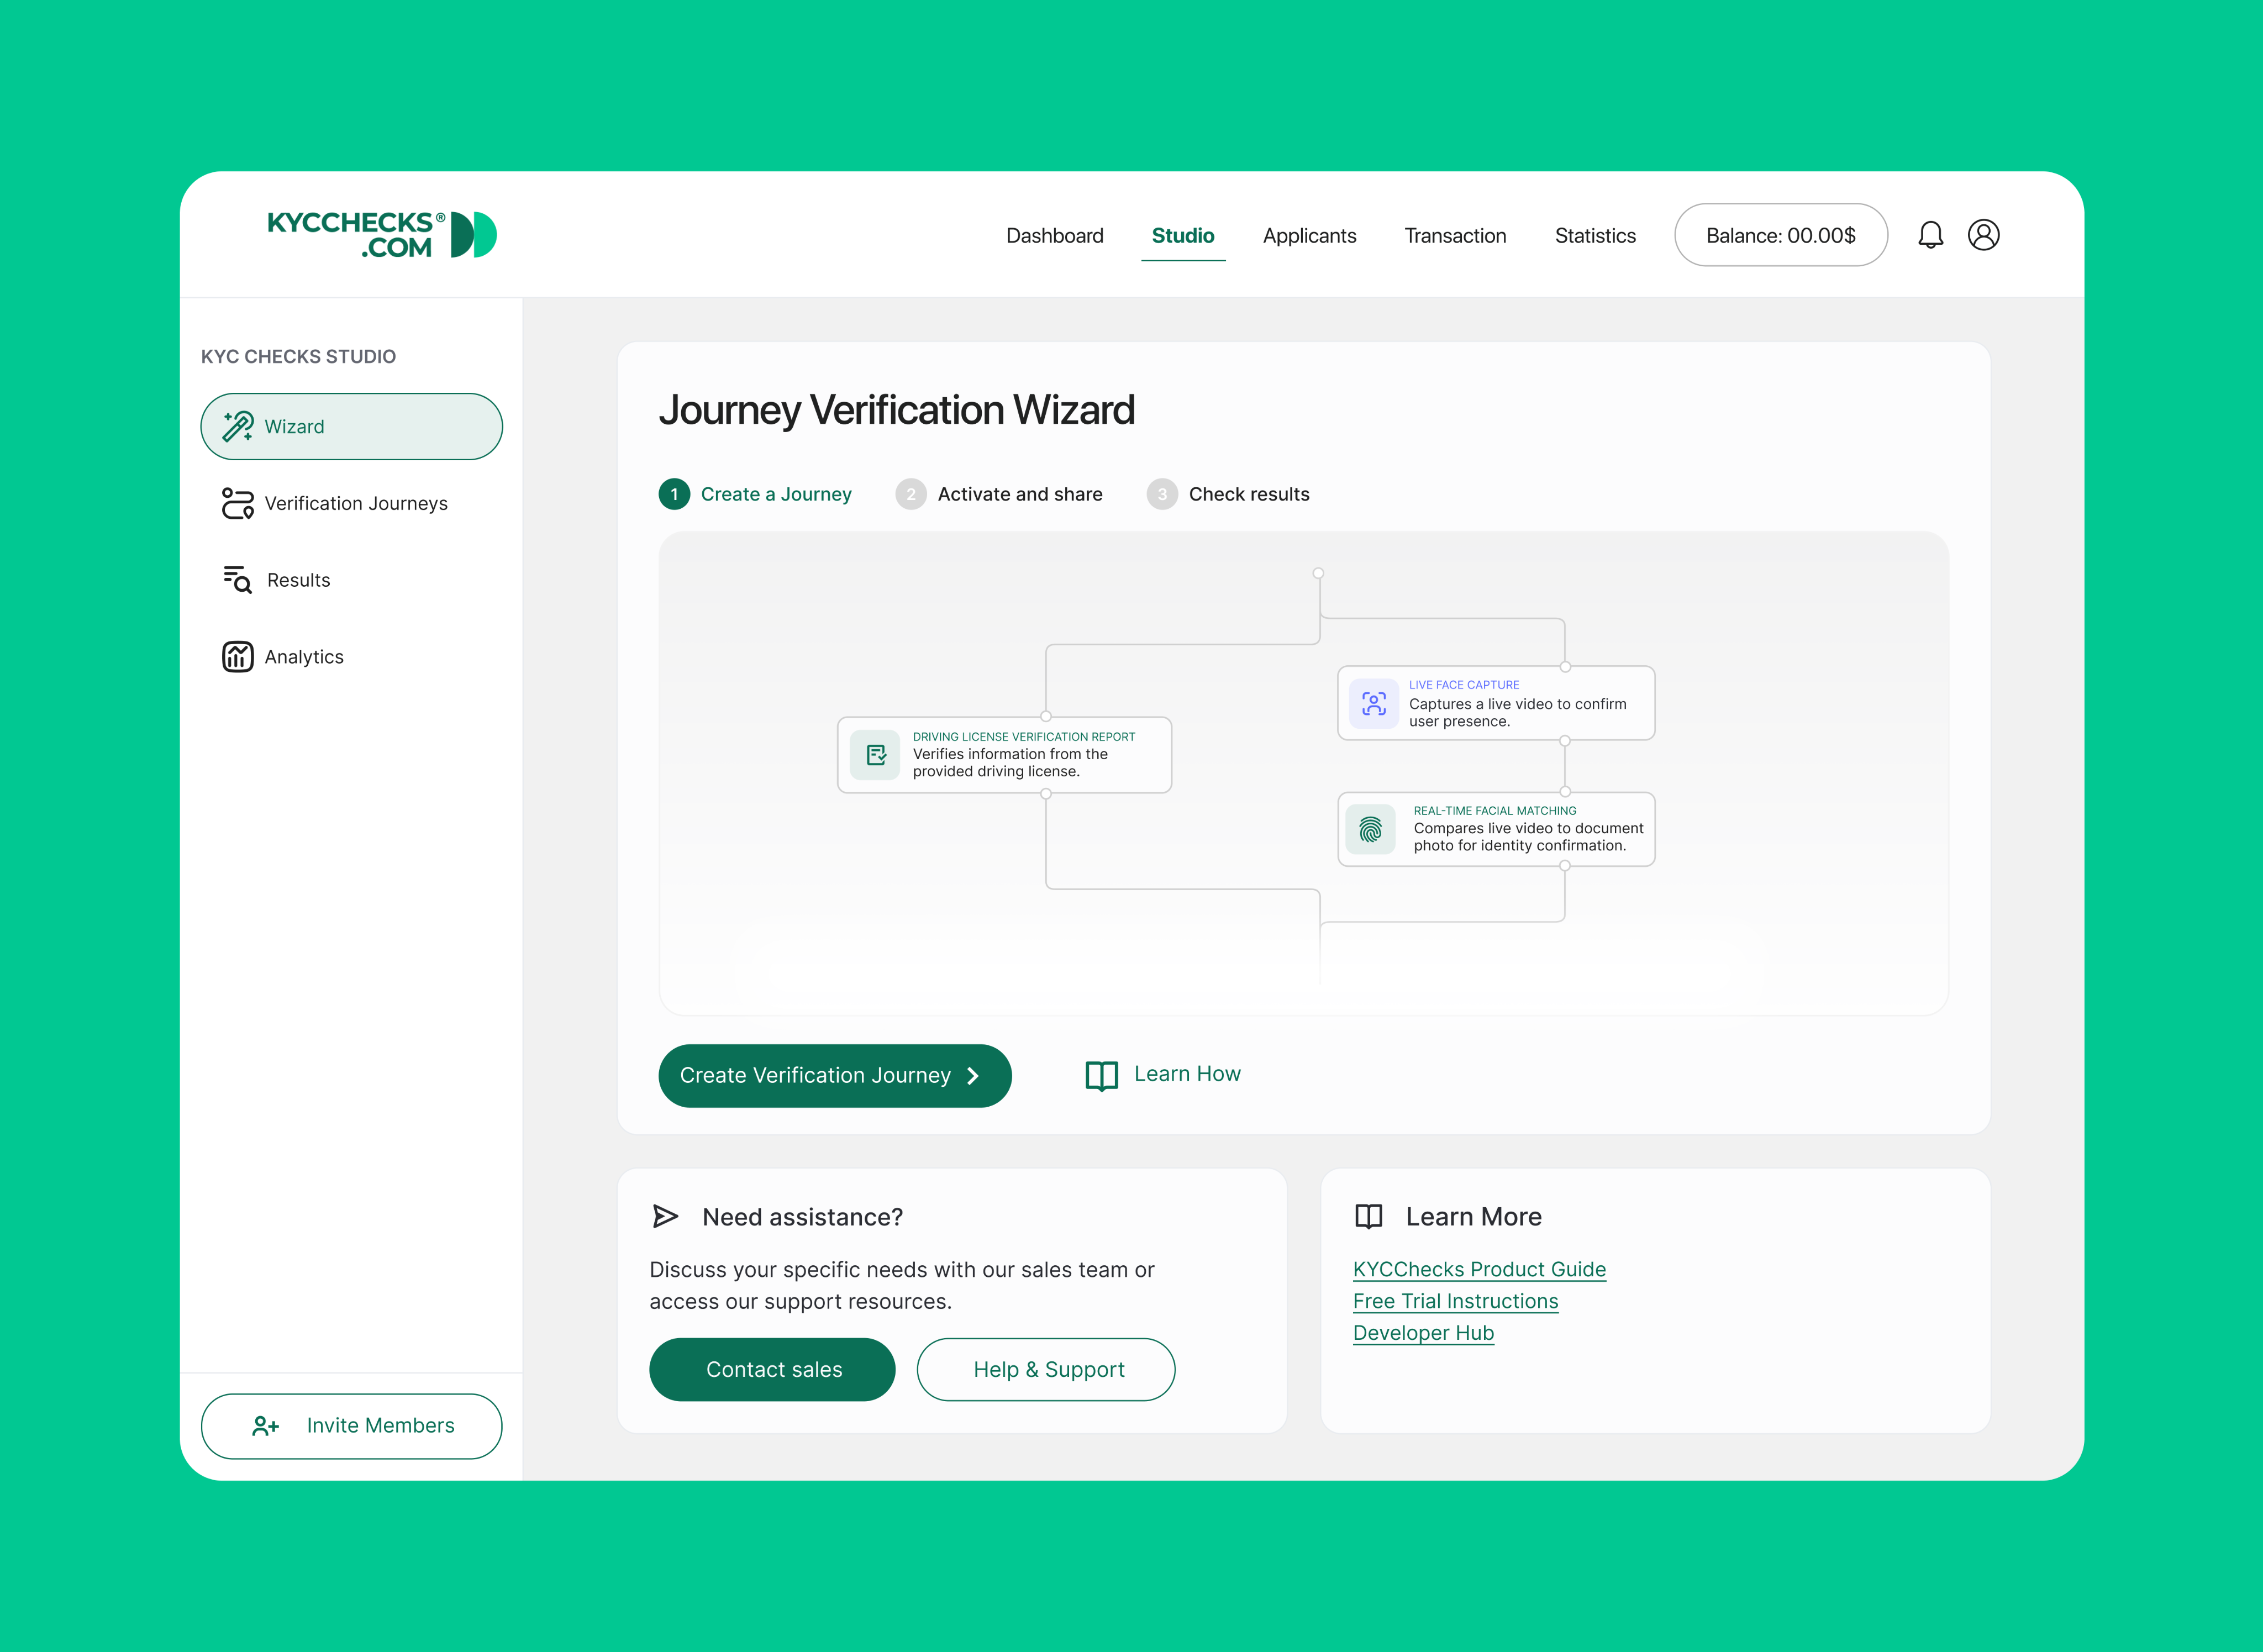
Task: Click the arrow in Create Verification Journey
Action: tap(973, 1076)
